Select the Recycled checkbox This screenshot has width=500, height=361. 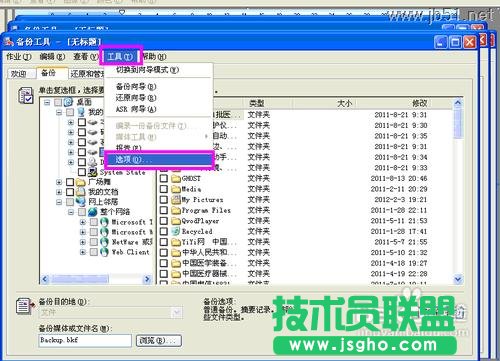pyautogui.click(x=163, y=231)
